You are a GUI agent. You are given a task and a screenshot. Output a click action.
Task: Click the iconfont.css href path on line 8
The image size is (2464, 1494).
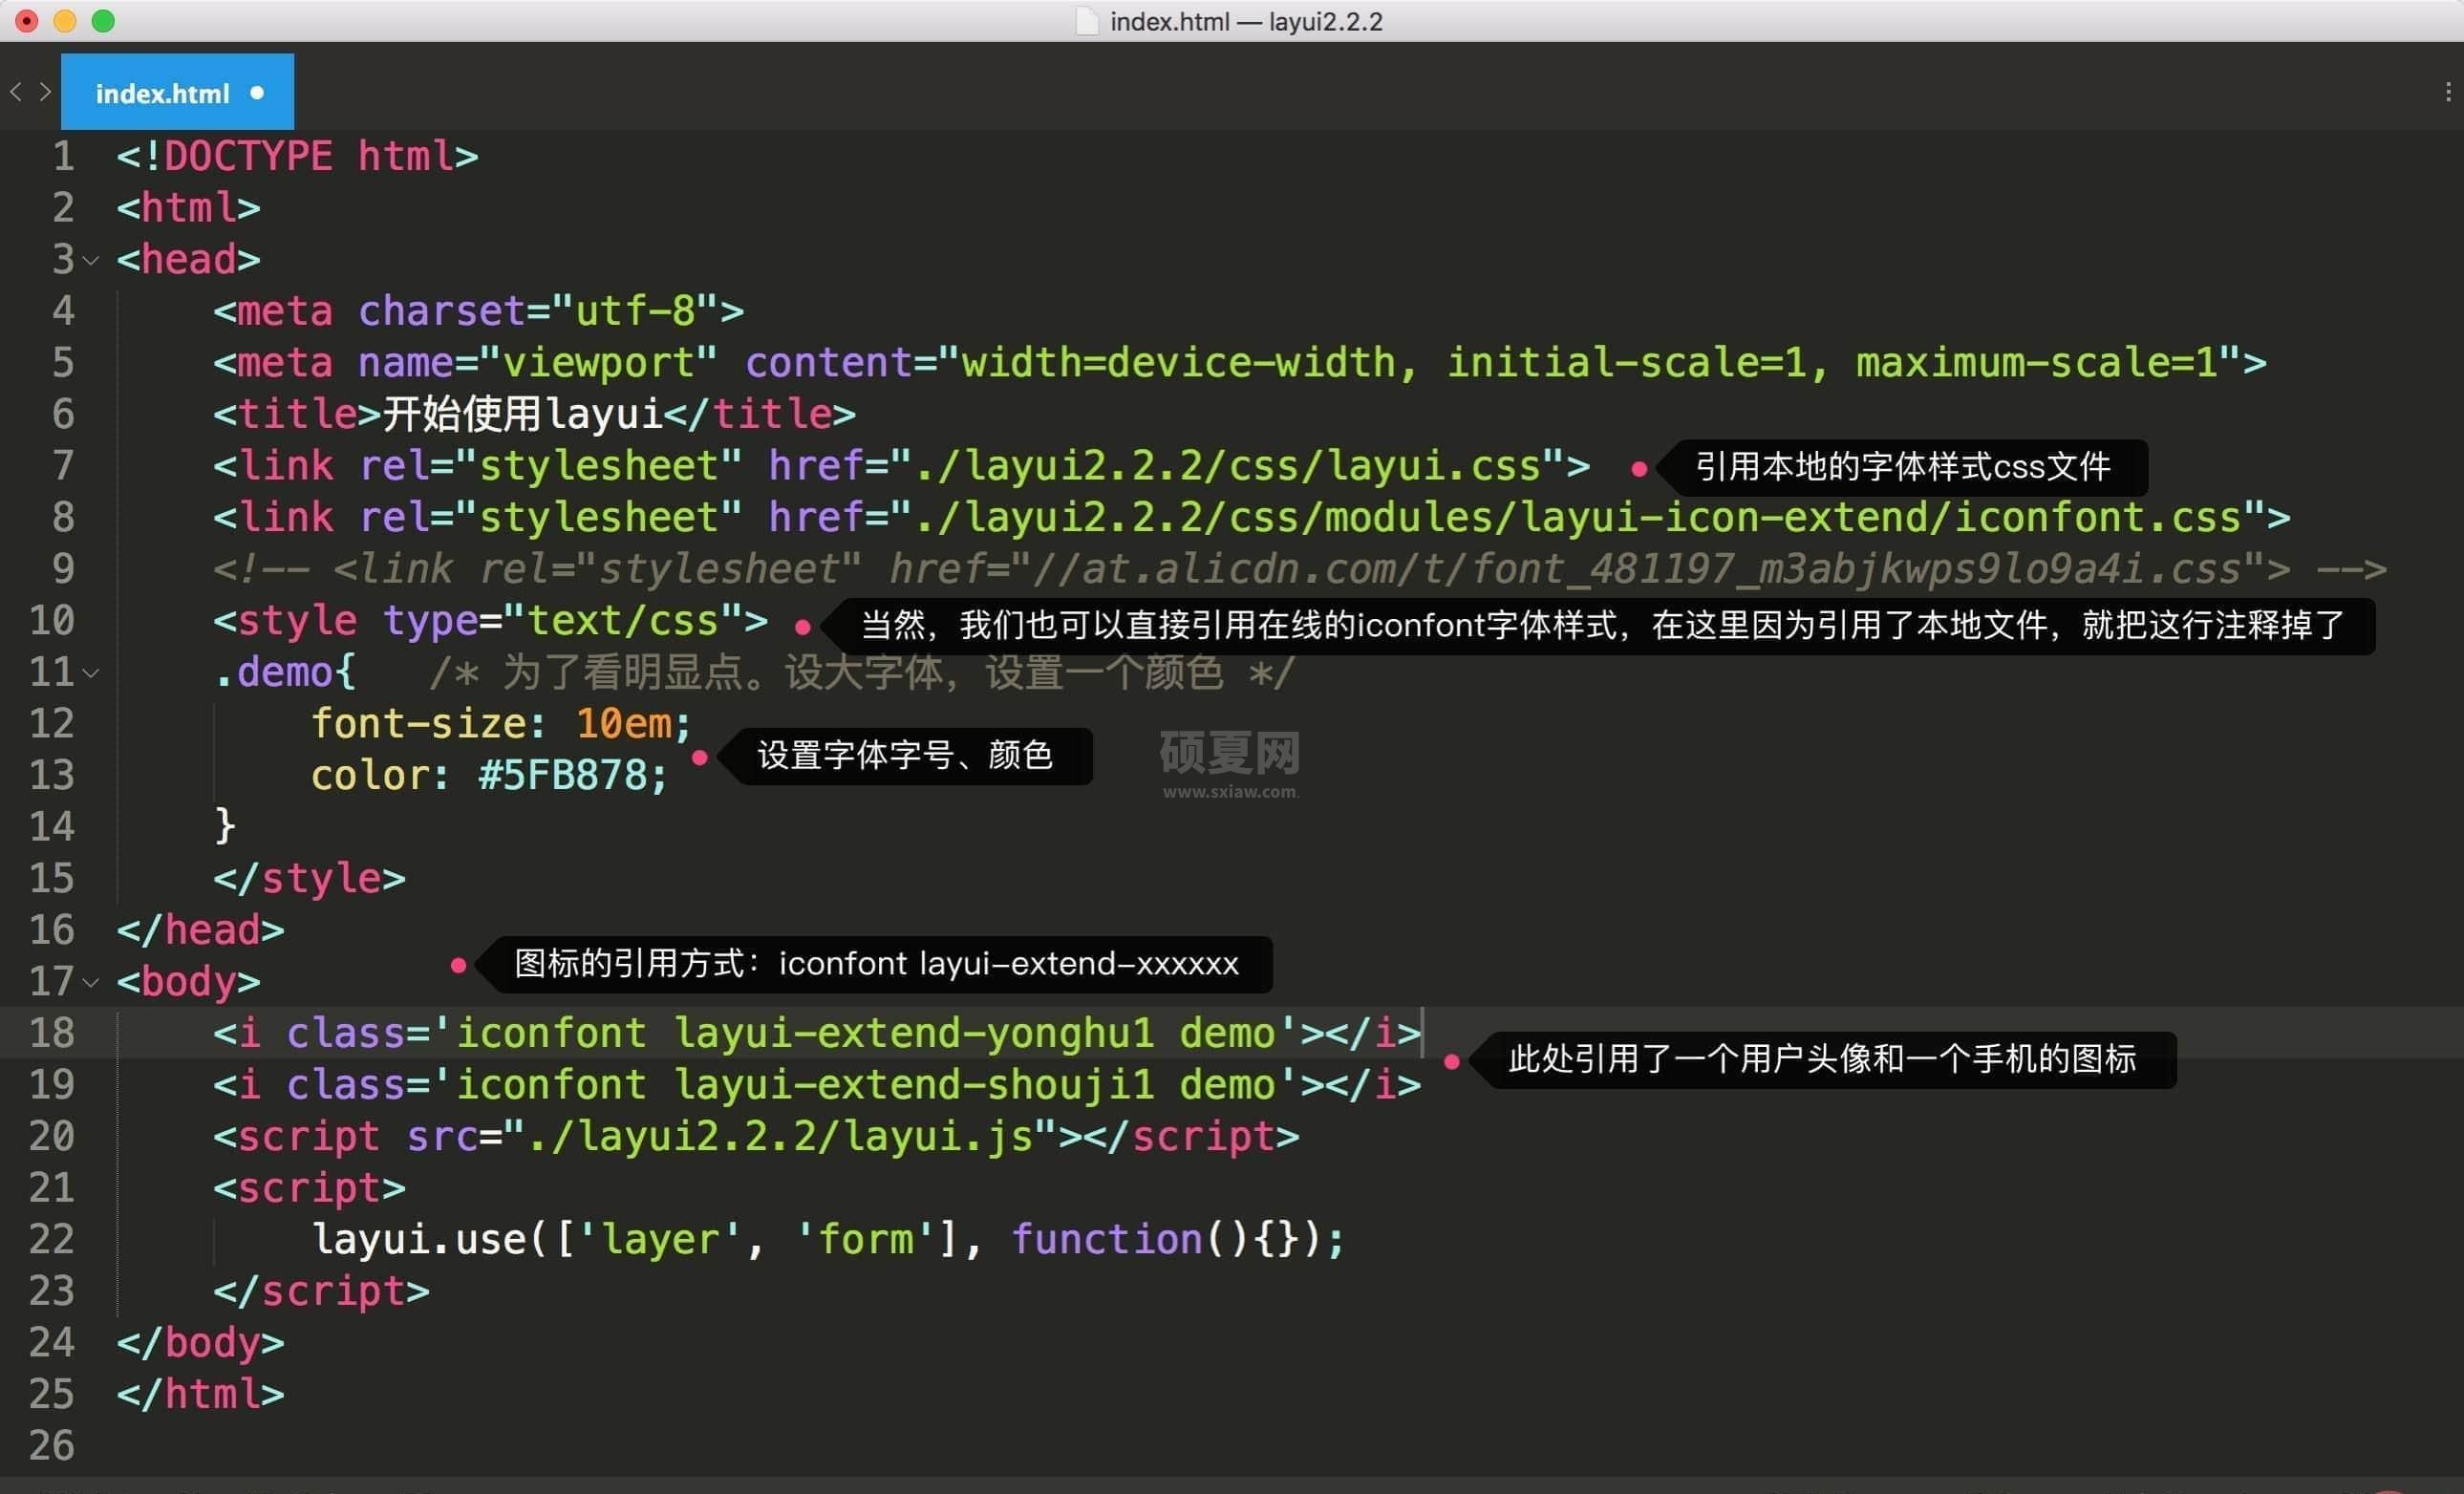tap(1577, 517)
